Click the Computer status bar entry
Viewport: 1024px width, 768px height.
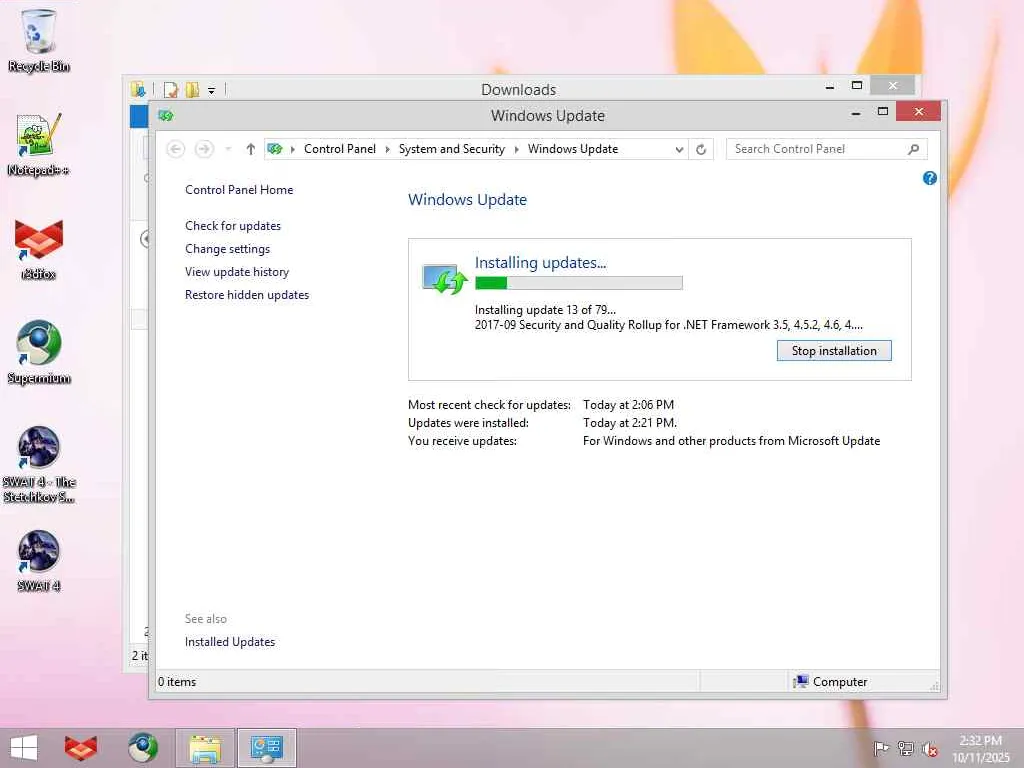pyautogui.click(x=830, y=682)
